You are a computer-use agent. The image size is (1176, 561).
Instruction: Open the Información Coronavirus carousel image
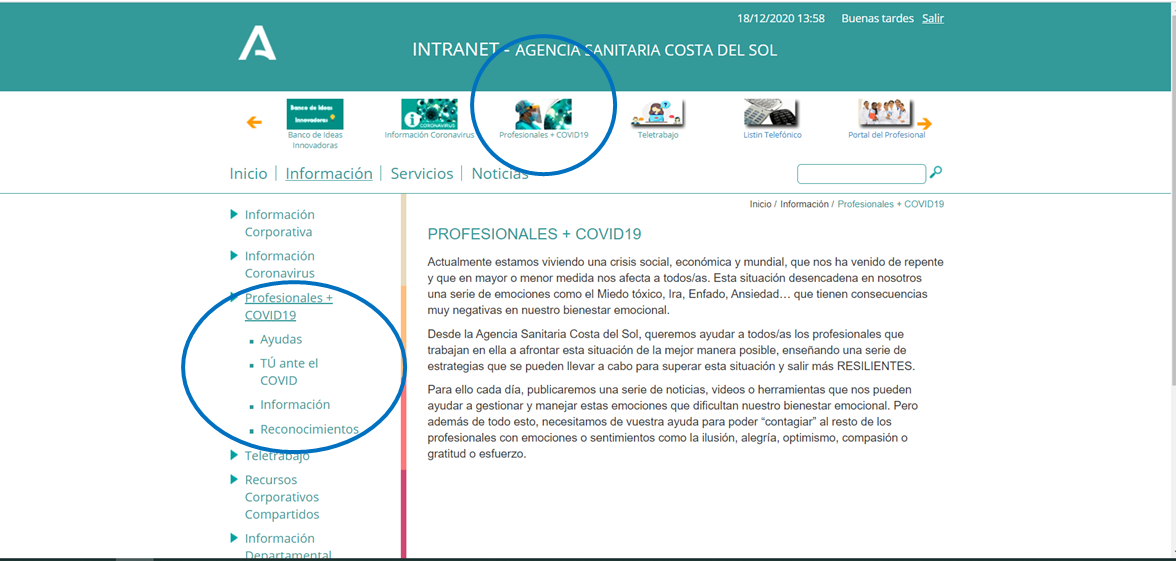429,114
